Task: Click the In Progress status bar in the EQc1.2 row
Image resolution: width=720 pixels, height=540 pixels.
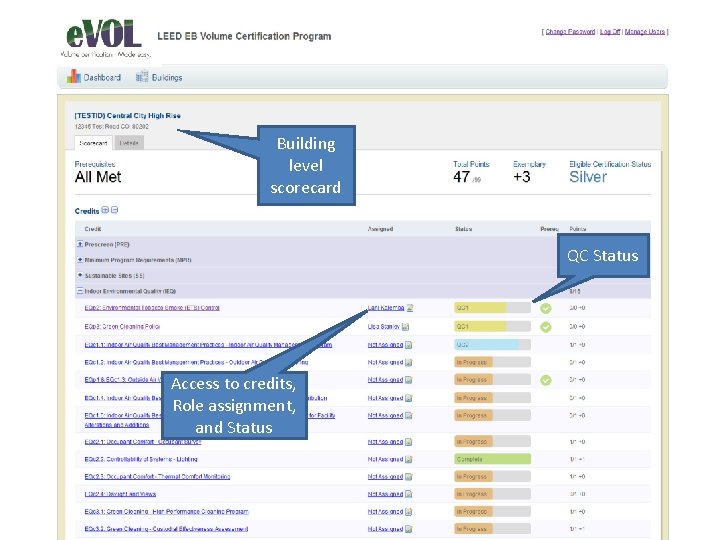Action: point(492,362)
